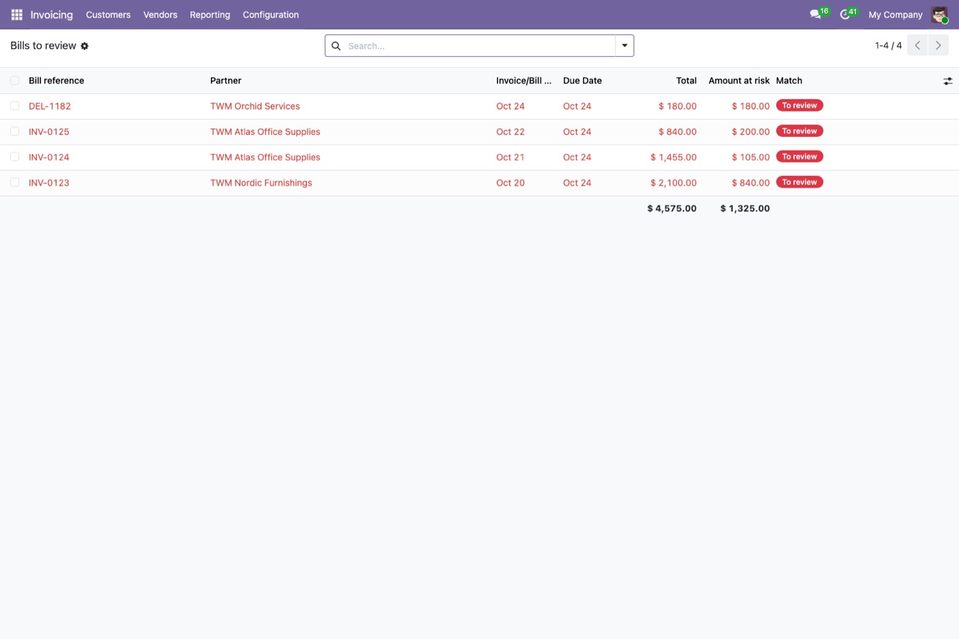Open the optional columns adjust icon
The width and height of the screenshot is (959, 639).
click(x=947, y=81)
